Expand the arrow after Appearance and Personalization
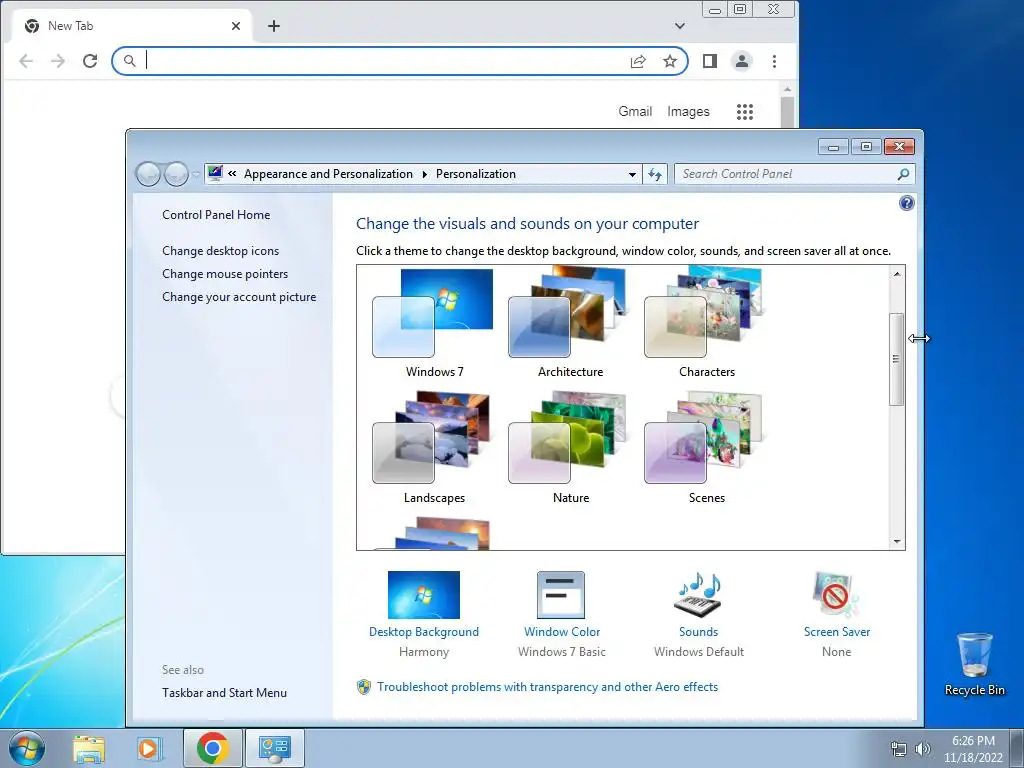 pyautogui.click(x=424, y=174)
